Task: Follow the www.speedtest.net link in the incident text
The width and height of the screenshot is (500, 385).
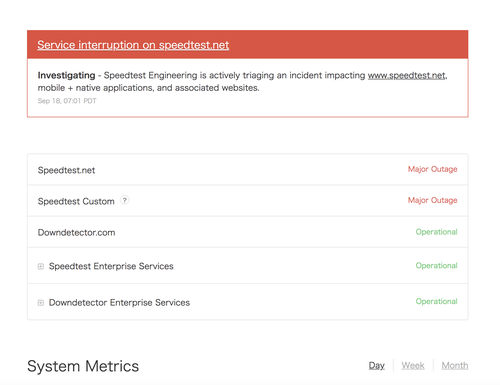Action: 407,75
